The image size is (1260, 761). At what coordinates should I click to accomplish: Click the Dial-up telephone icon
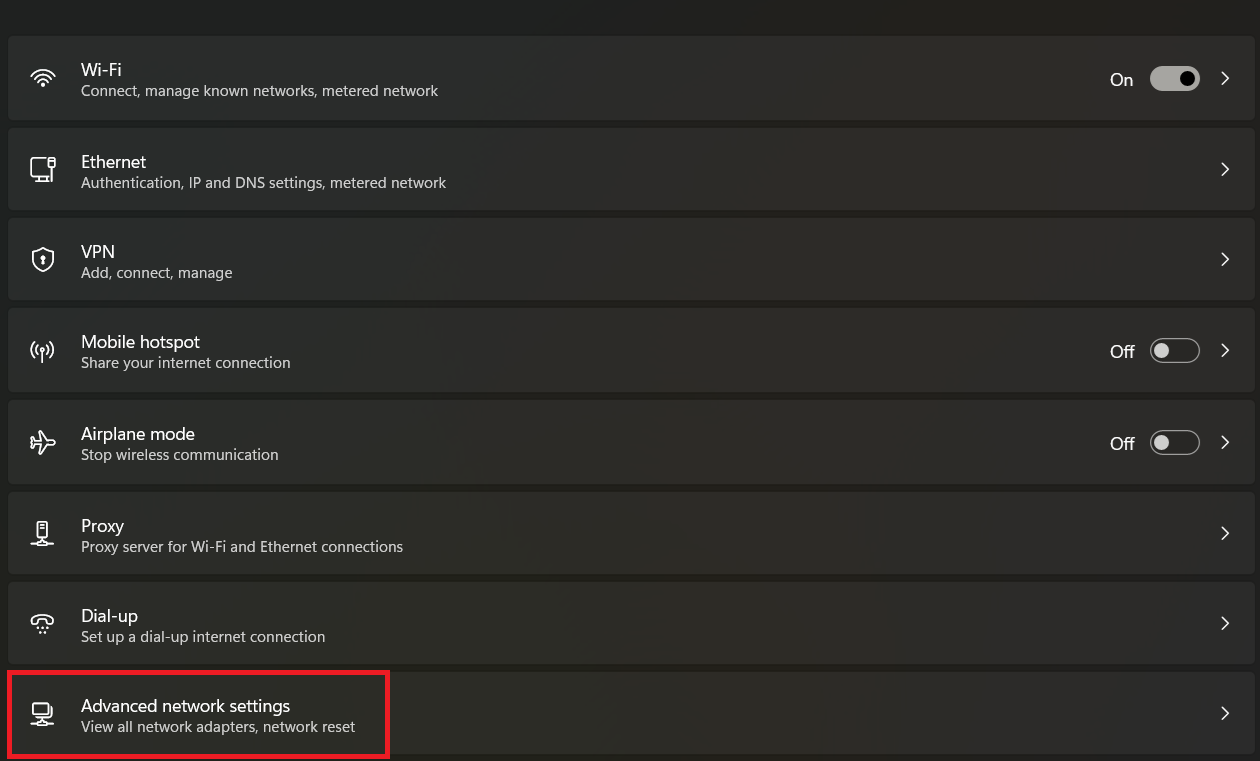(x=42, y=624)
